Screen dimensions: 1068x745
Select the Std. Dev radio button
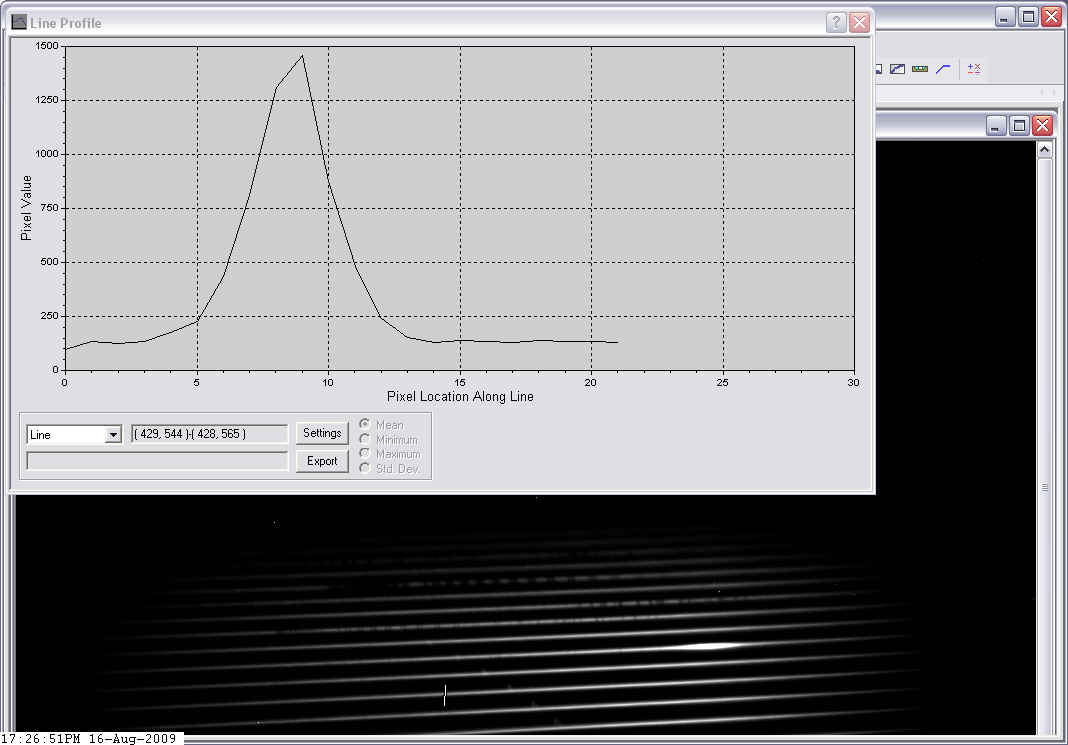366,466
